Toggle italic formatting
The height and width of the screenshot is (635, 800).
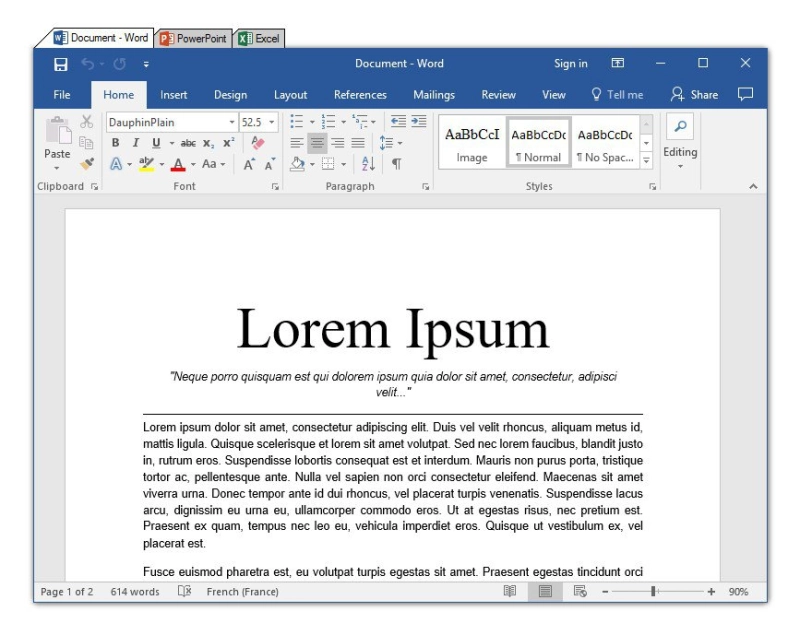(136, 143)
